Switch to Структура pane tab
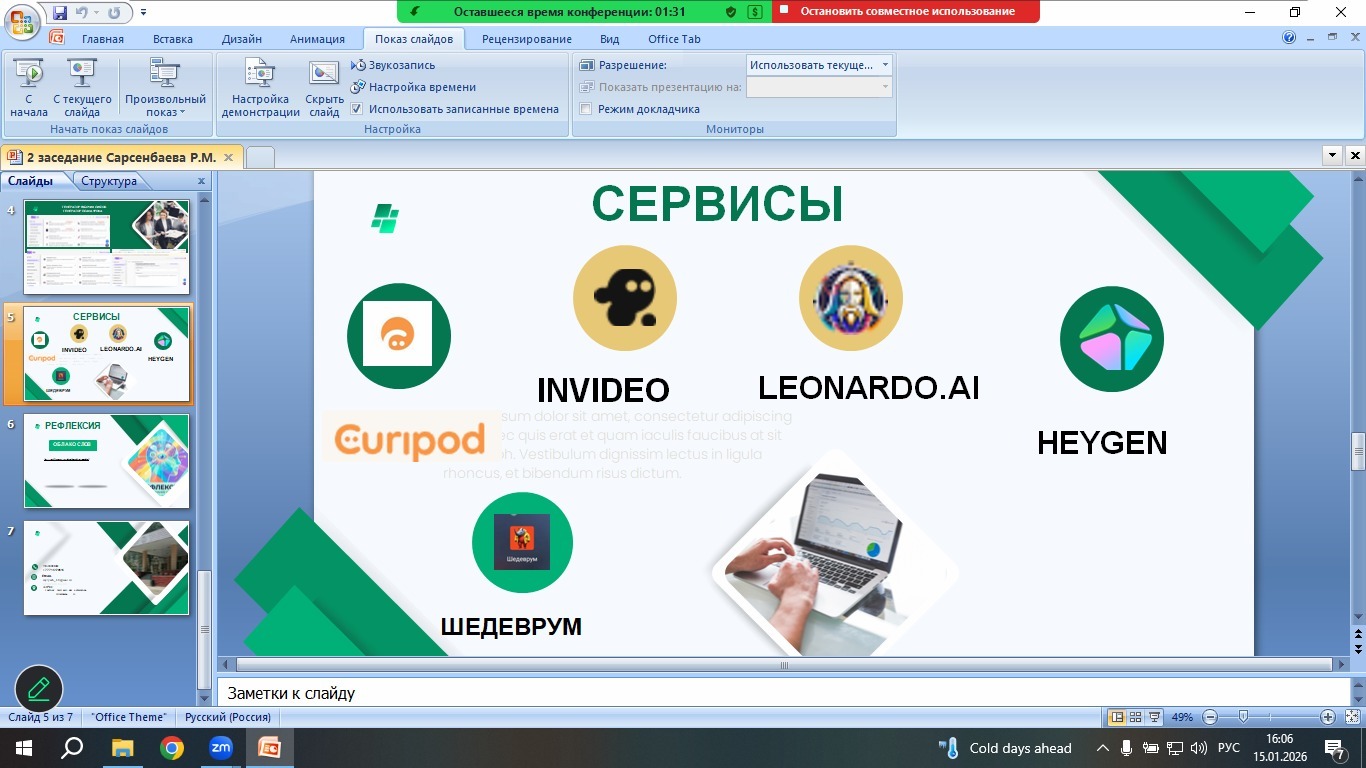 109,181
